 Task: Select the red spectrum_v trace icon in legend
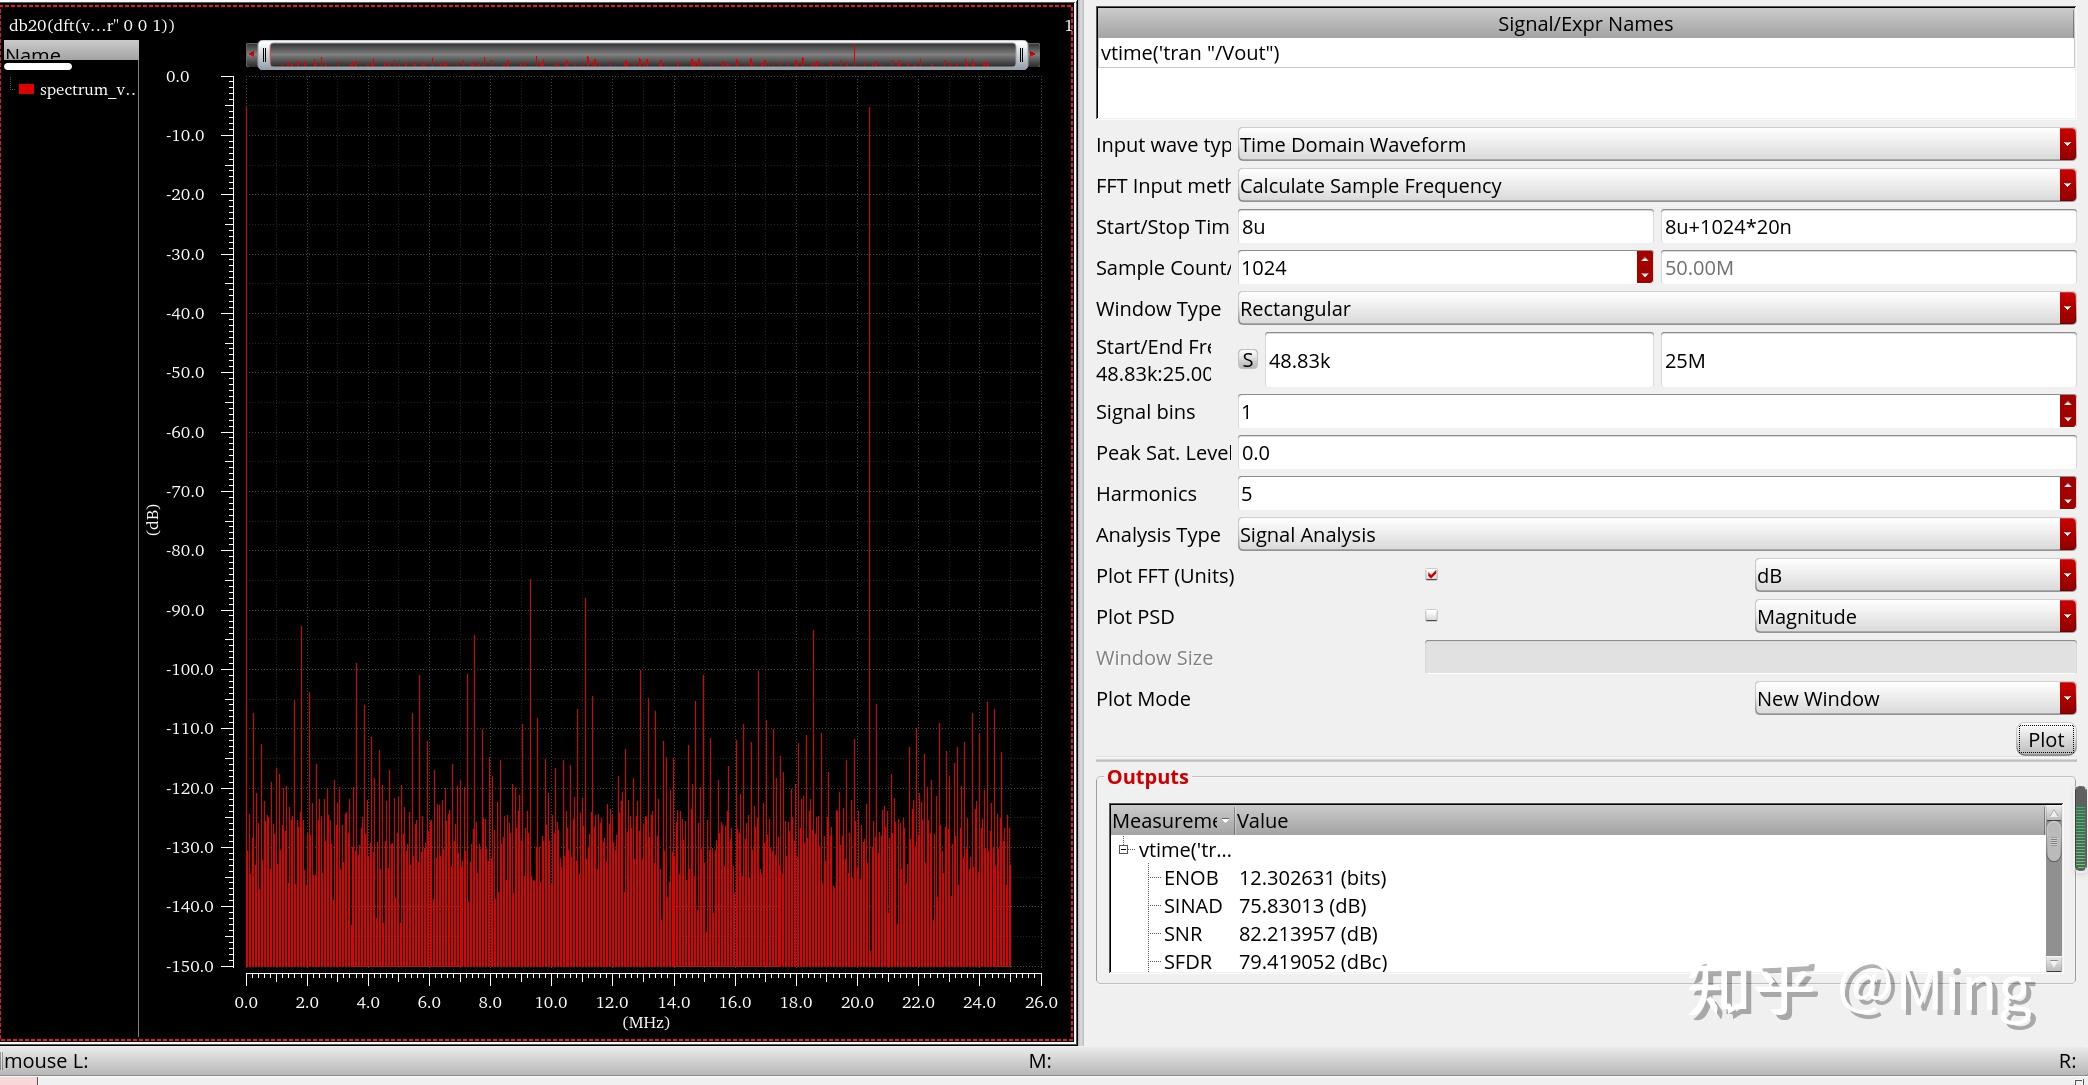pos(25,88)
